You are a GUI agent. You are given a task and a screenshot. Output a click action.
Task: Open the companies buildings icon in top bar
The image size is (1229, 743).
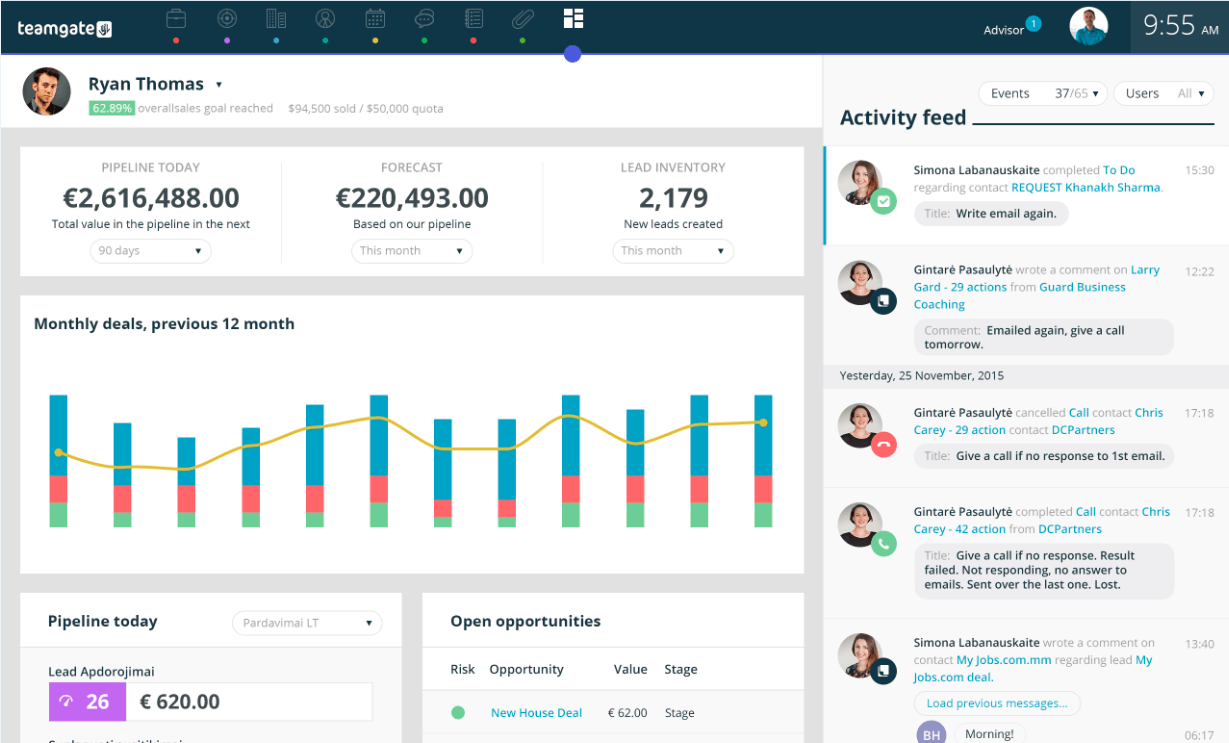(276, 18)
